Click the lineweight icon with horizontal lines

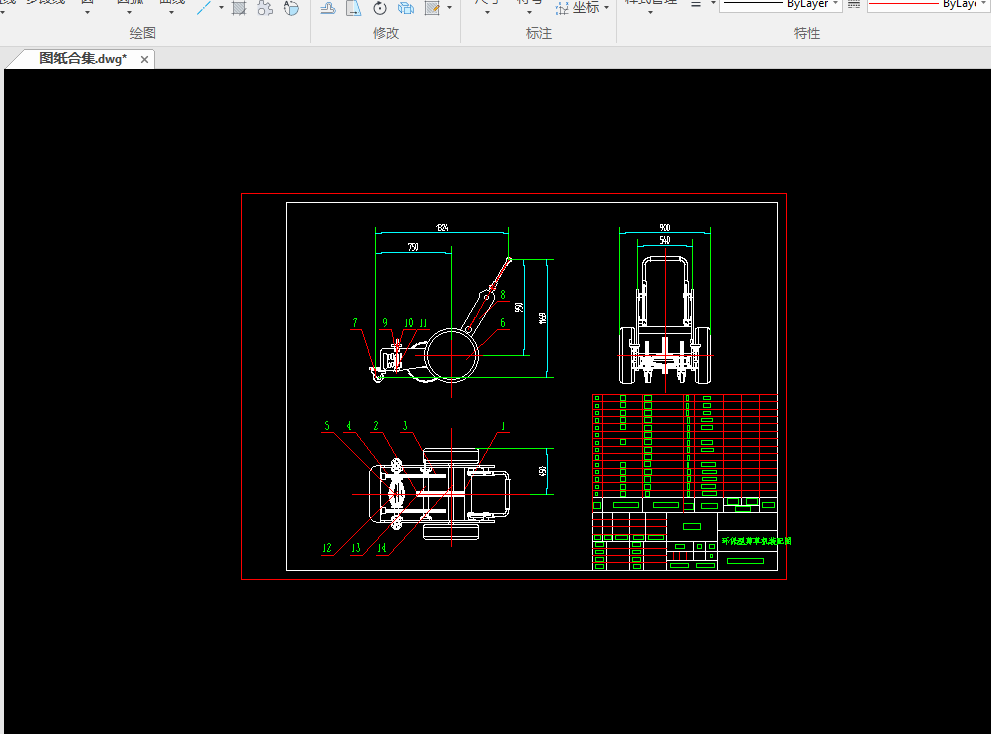696,4
